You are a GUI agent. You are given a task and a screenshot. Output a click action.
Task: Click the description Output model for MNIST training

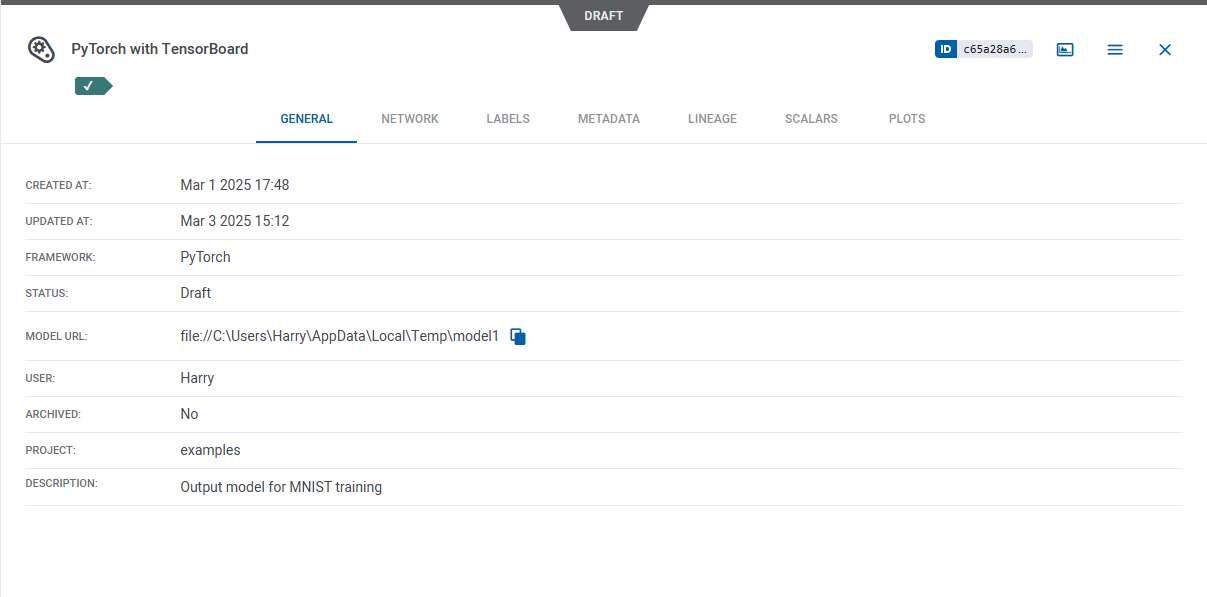pos(281,488)
